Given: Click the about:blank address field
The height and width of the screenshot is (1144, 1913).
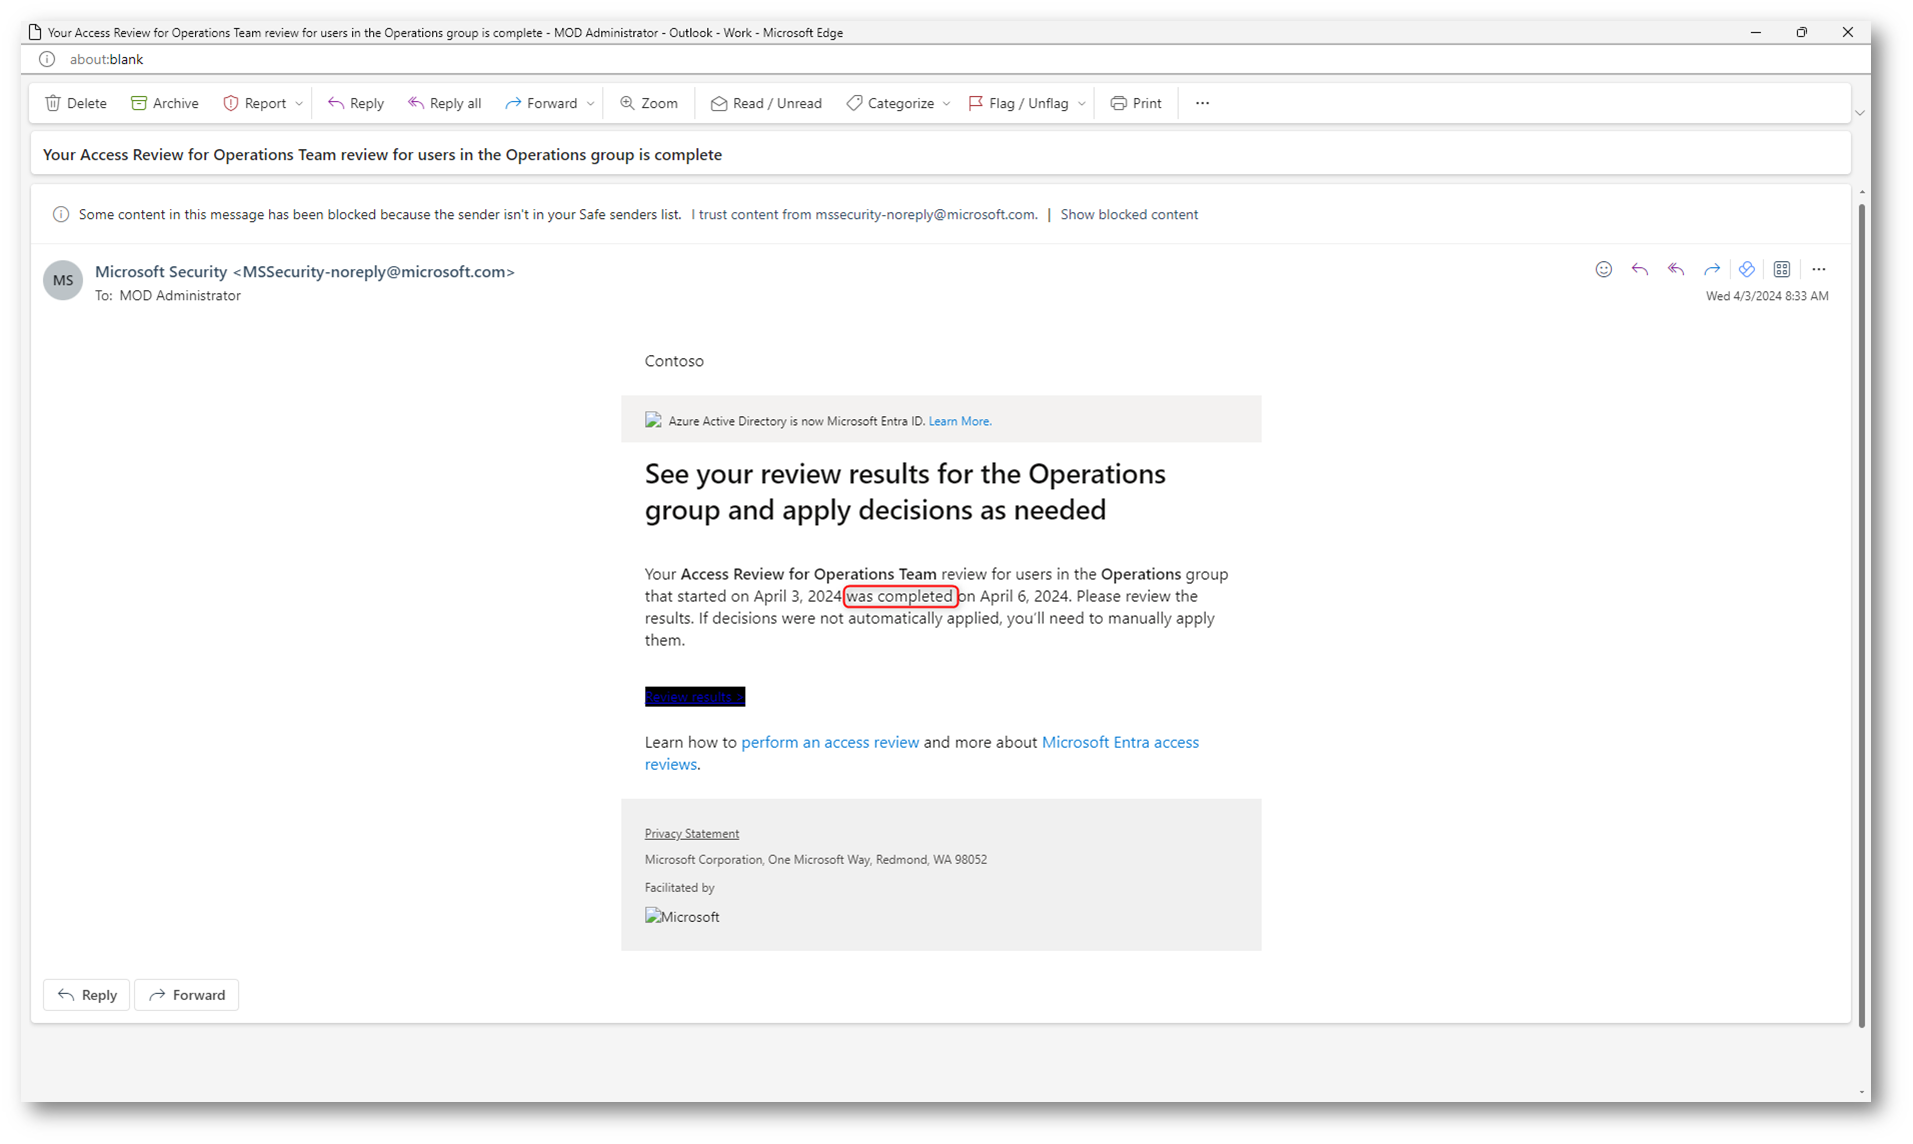Looking at the screenshot, I should 106,59.
